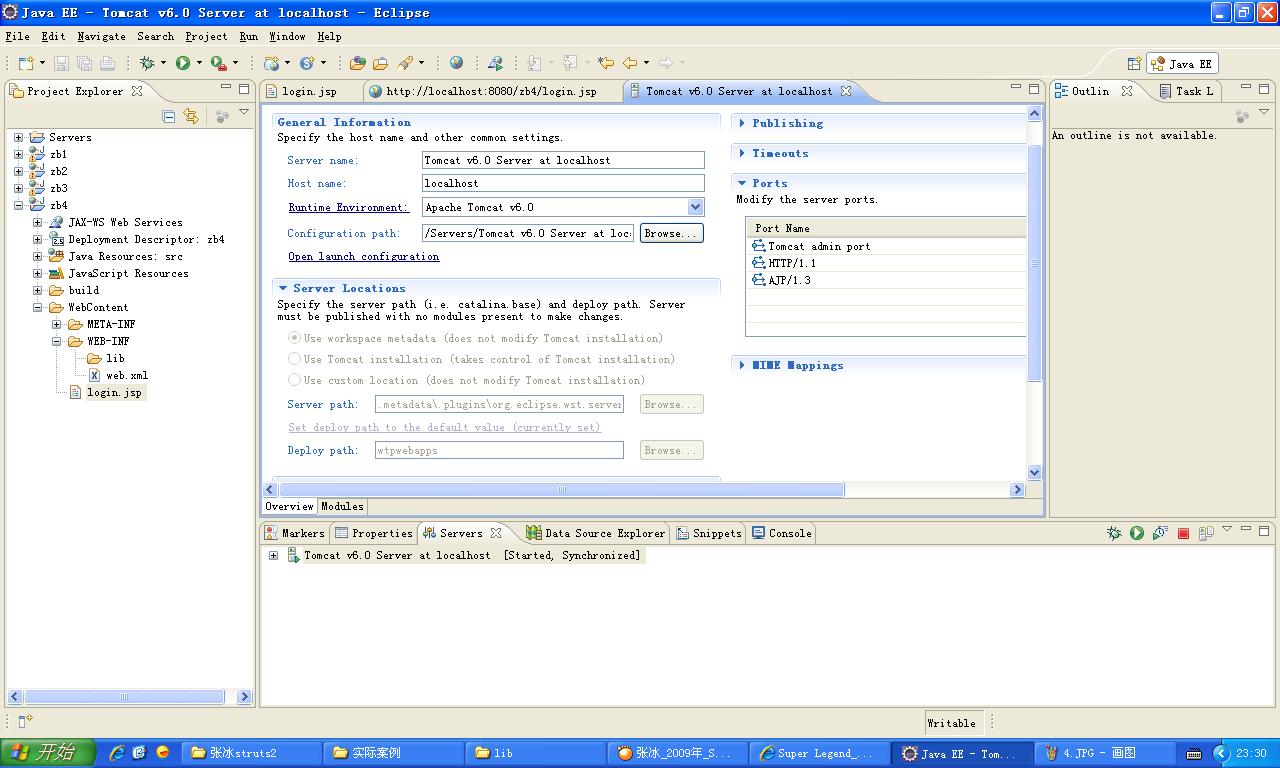Open the Runtime Environment dropdown
Screen dimensions: 1280x768
tap(695, 207)
